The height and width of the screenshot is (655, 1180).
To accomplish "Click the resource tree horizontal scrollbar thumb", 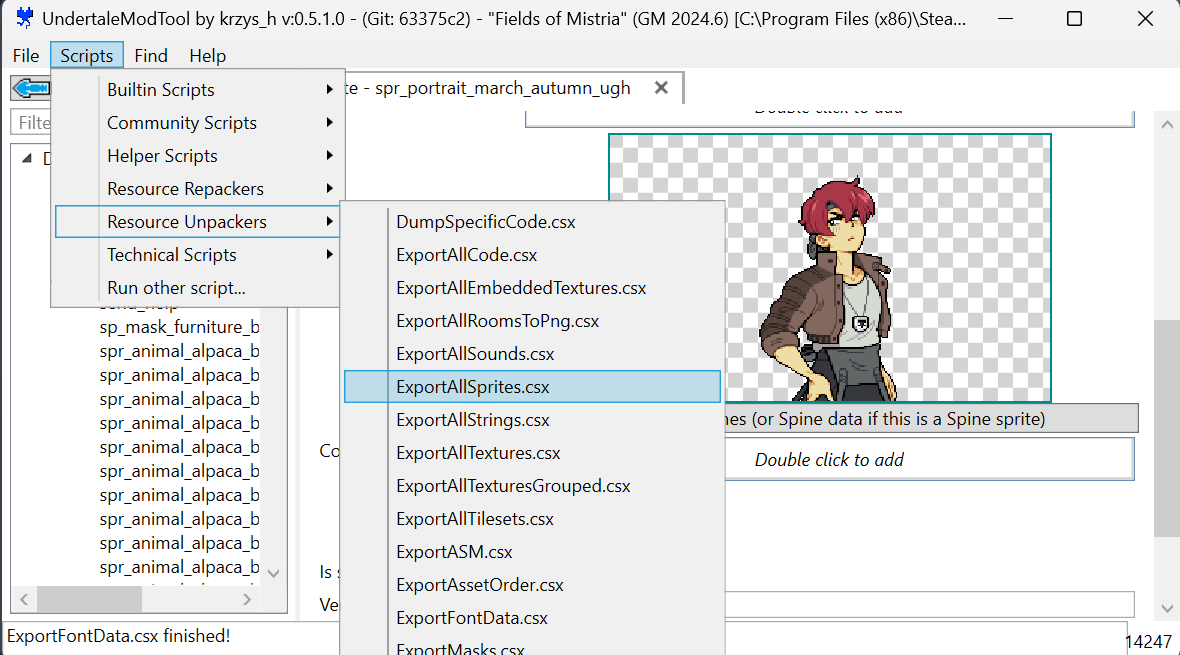I will (x=90, y=599).
